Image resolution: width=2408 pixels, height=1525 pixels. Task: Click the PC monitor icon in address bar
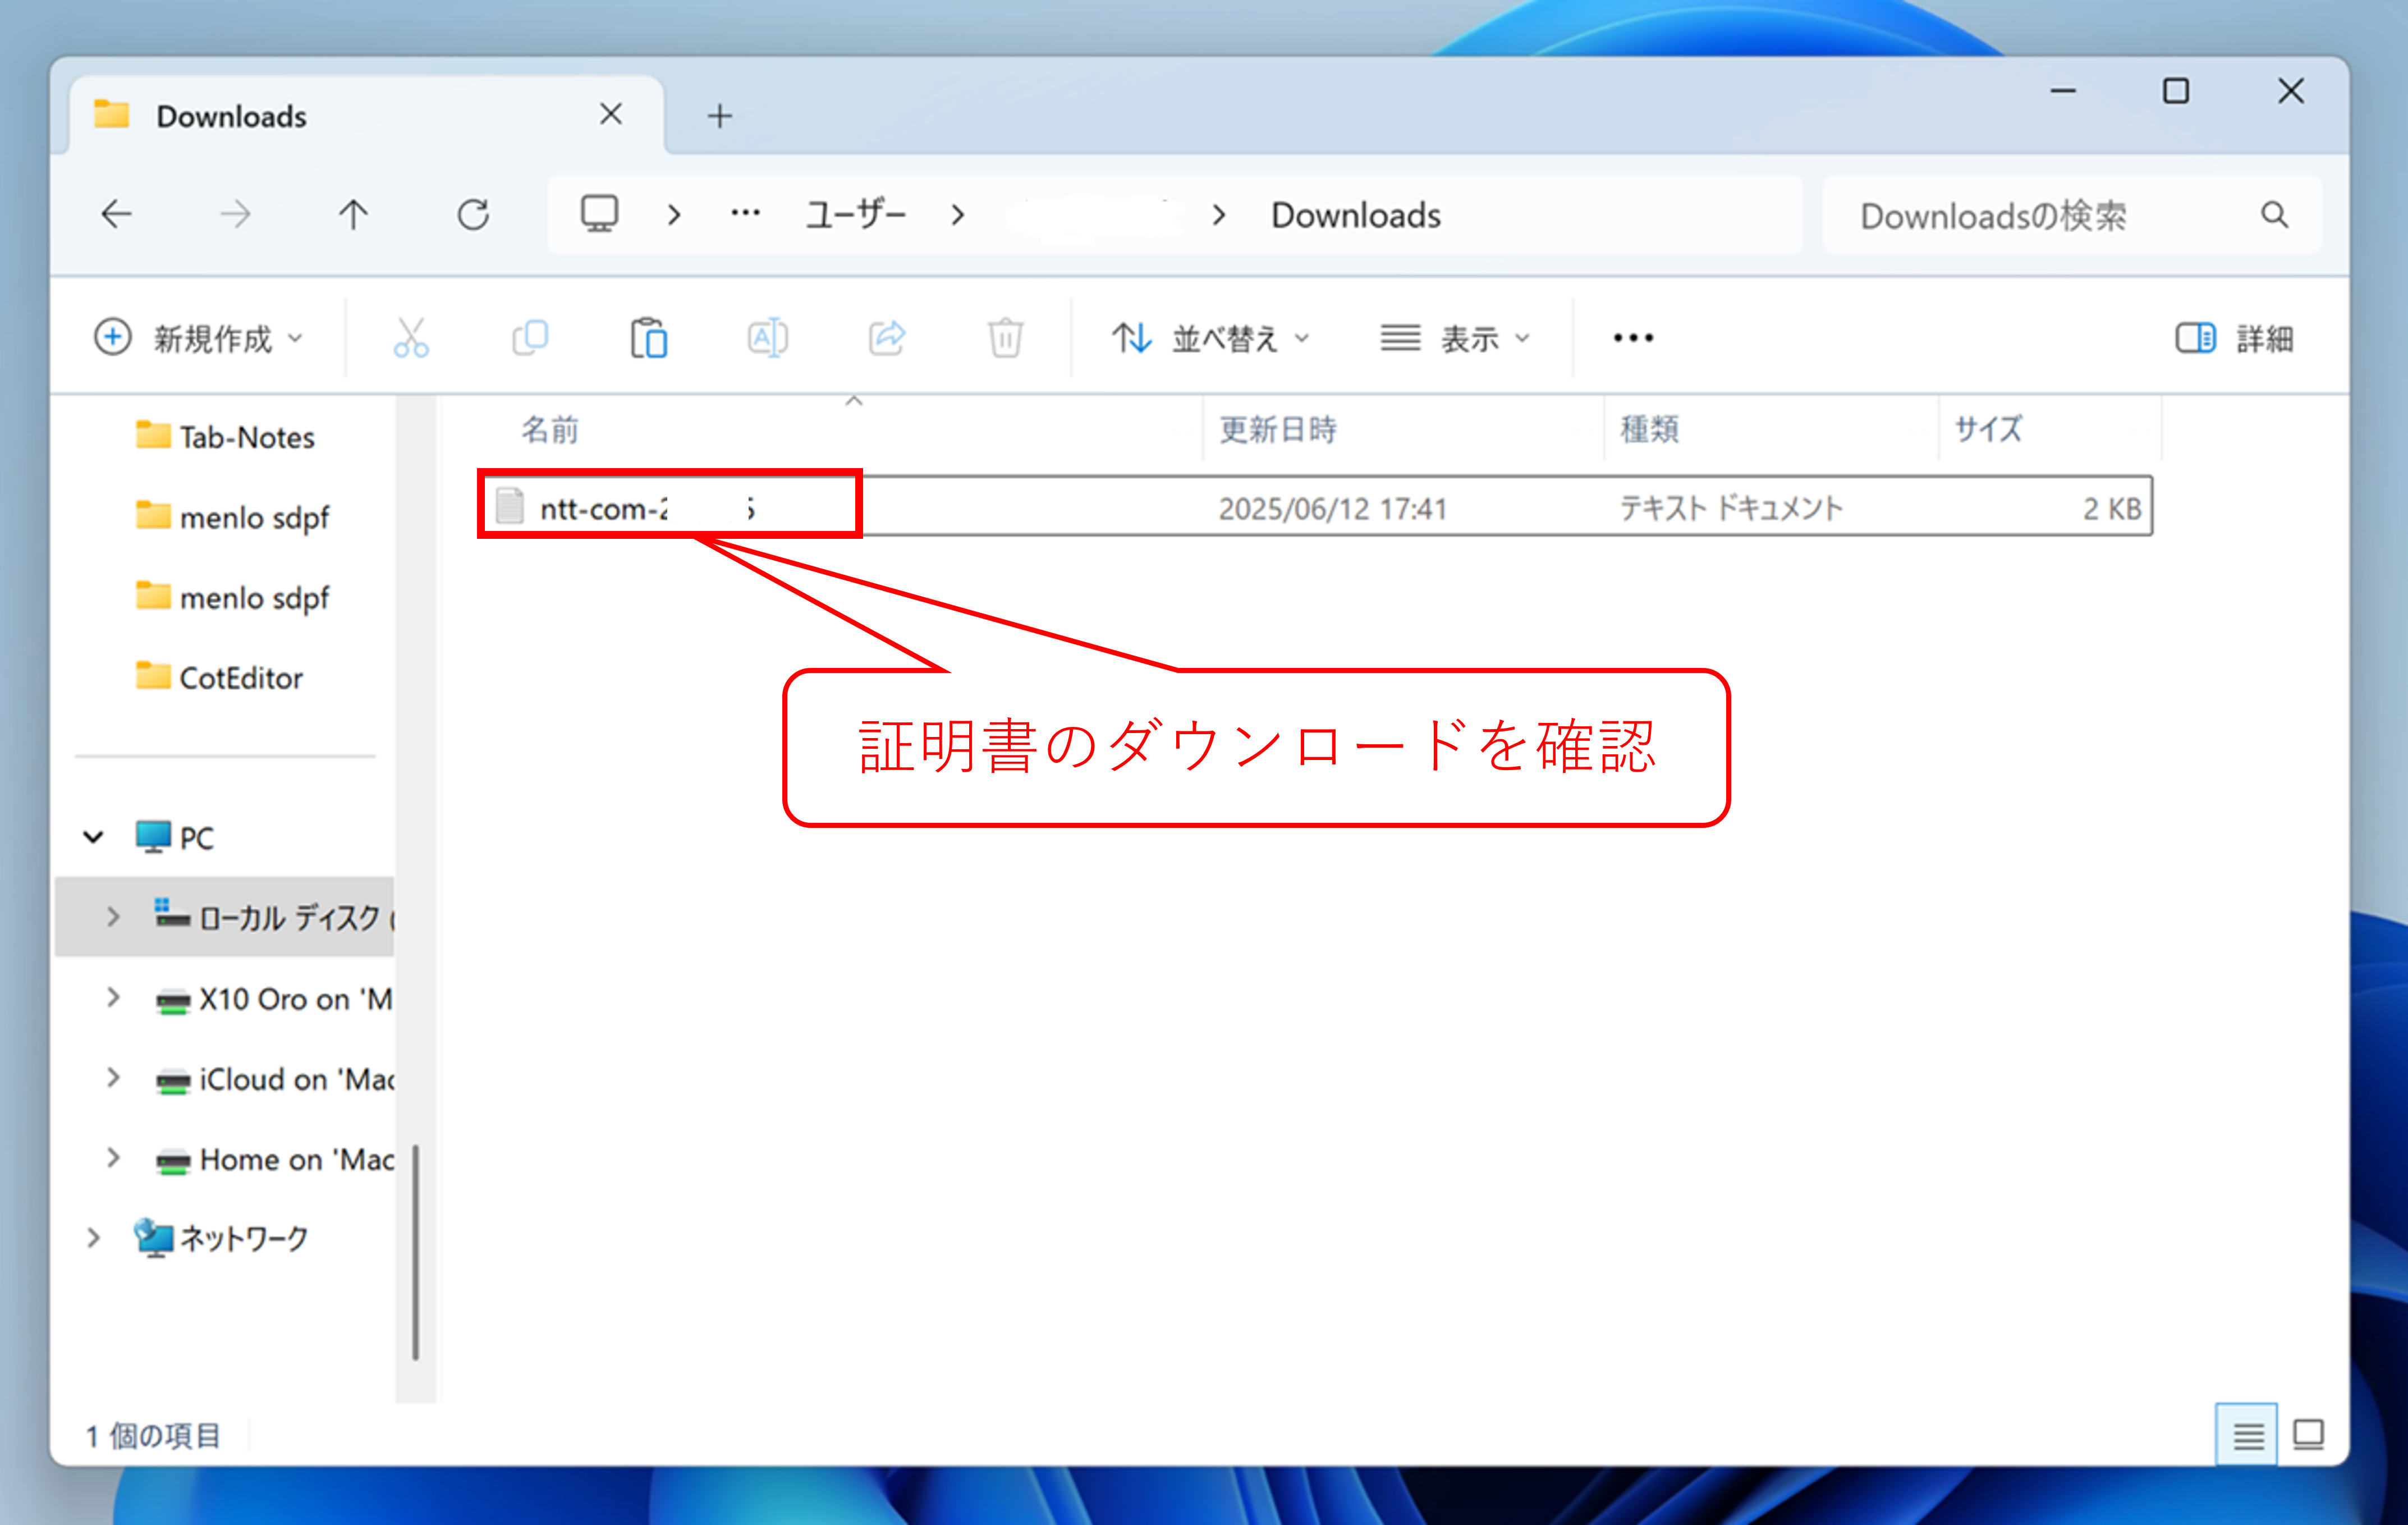click(599, 214)
